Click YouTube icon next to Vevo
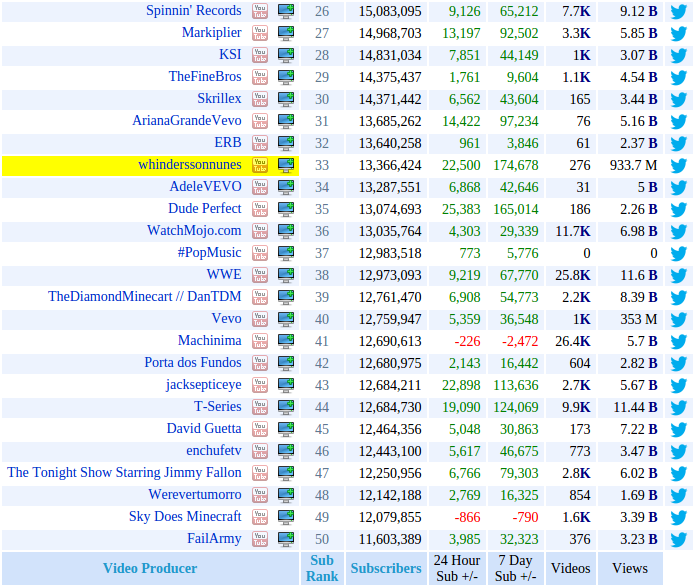Viewport: 694px width, 585px height. tap(260, 319)
